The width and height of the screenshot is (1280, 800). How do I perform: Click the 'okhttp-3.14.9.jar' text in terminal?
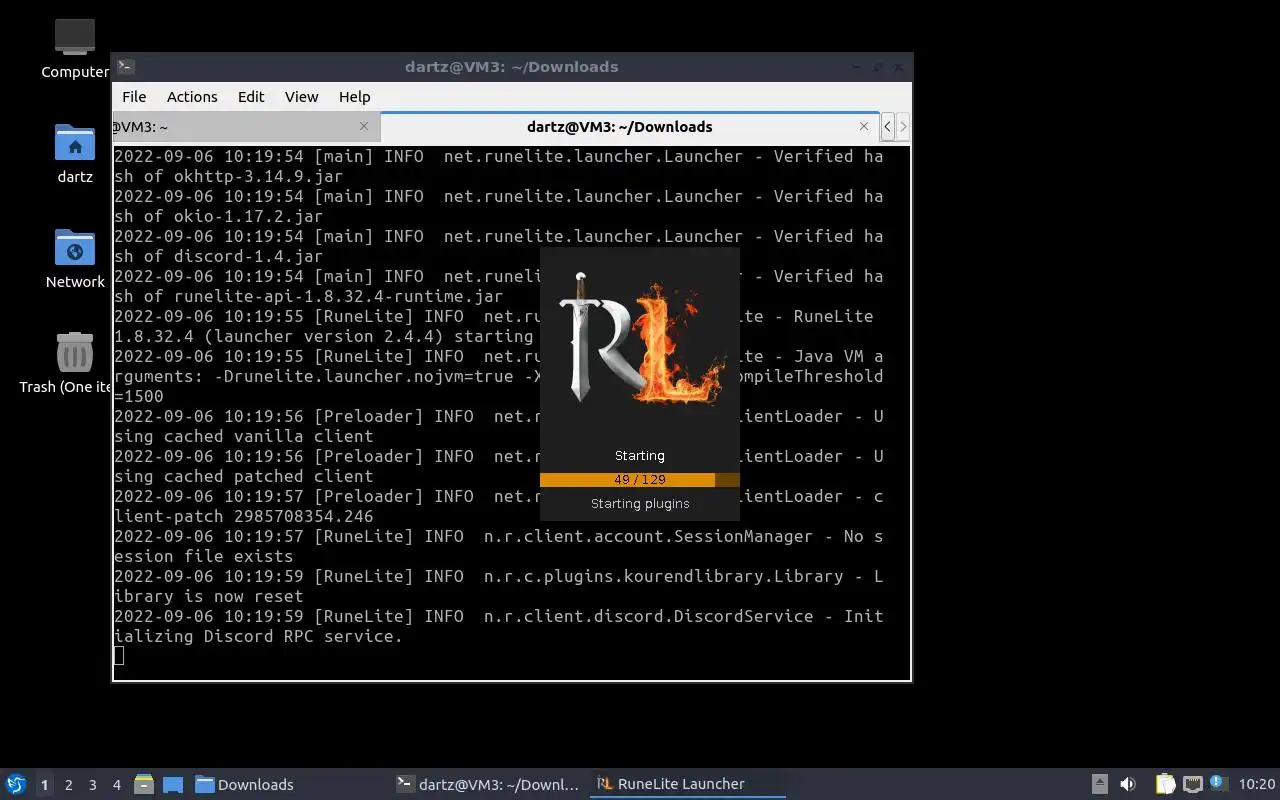[259, 176]
